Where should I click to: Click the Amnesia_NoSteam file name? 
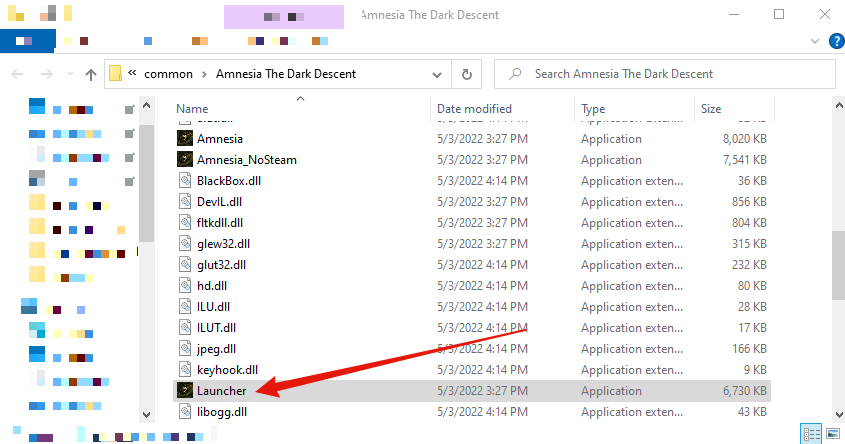pos(247,159)
